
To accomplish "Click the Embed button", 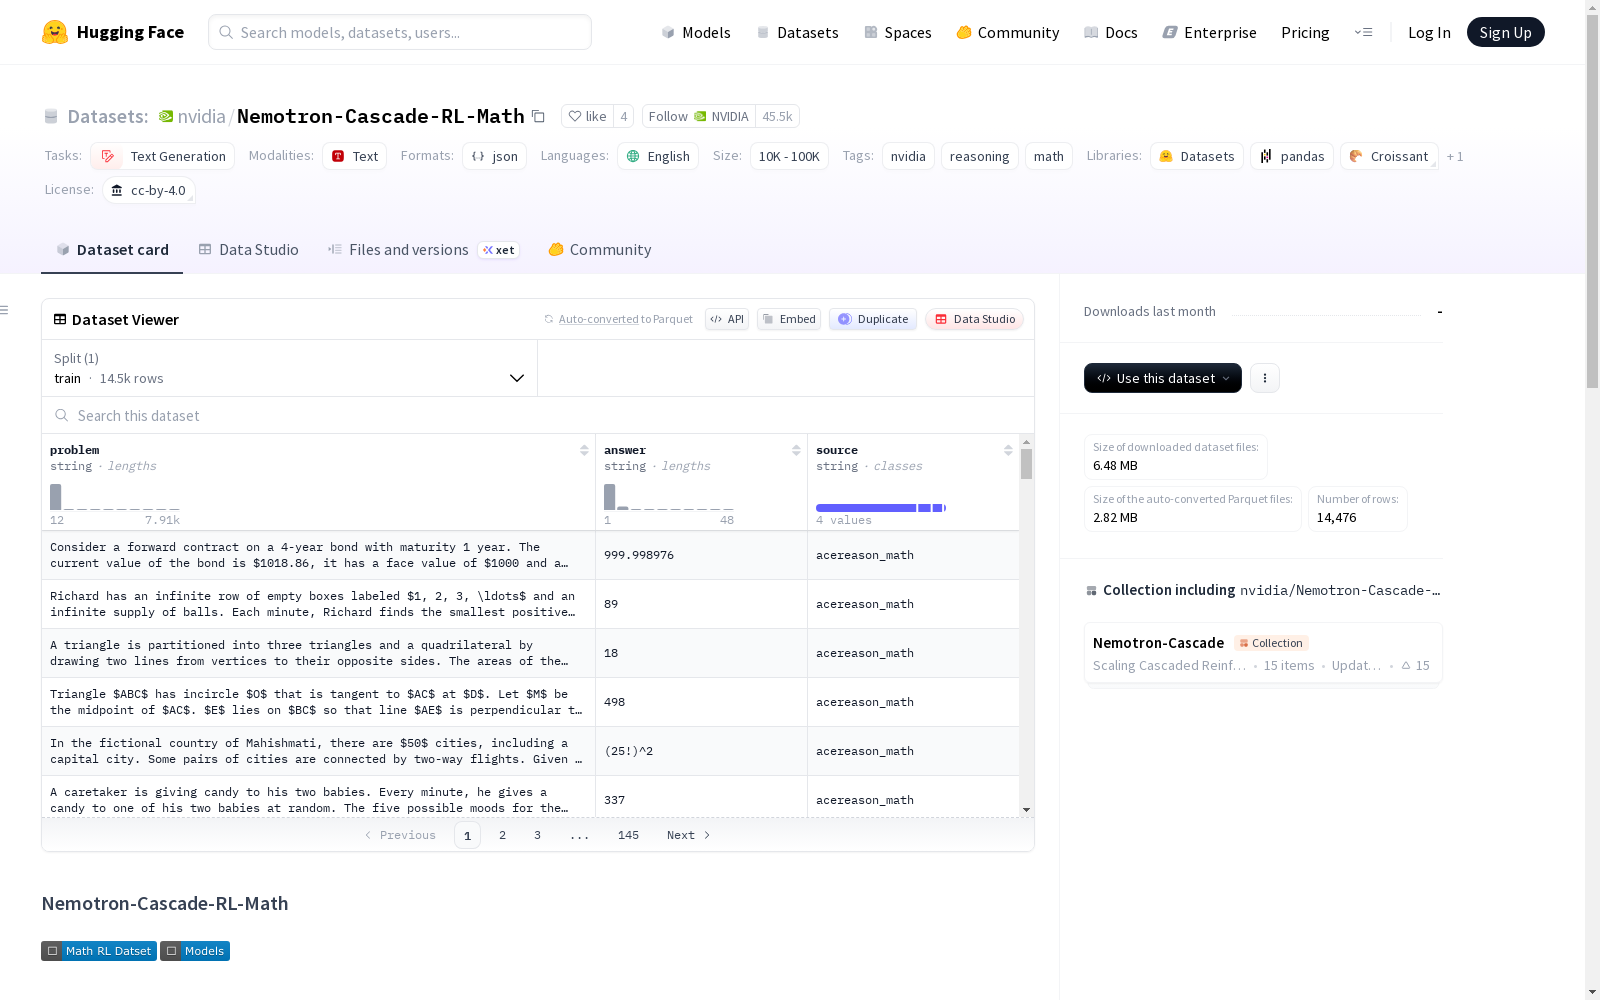I will pos(789,319).
